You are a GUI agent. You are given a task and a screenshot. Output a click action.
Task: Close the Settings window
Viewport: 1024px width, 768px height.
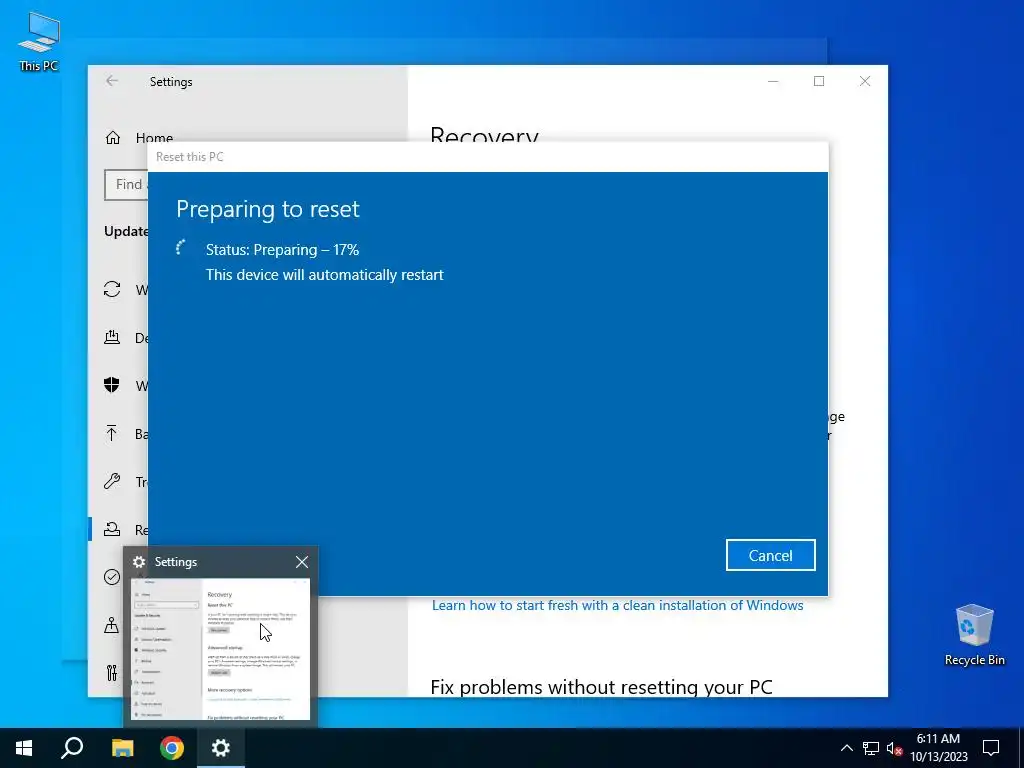865,81
